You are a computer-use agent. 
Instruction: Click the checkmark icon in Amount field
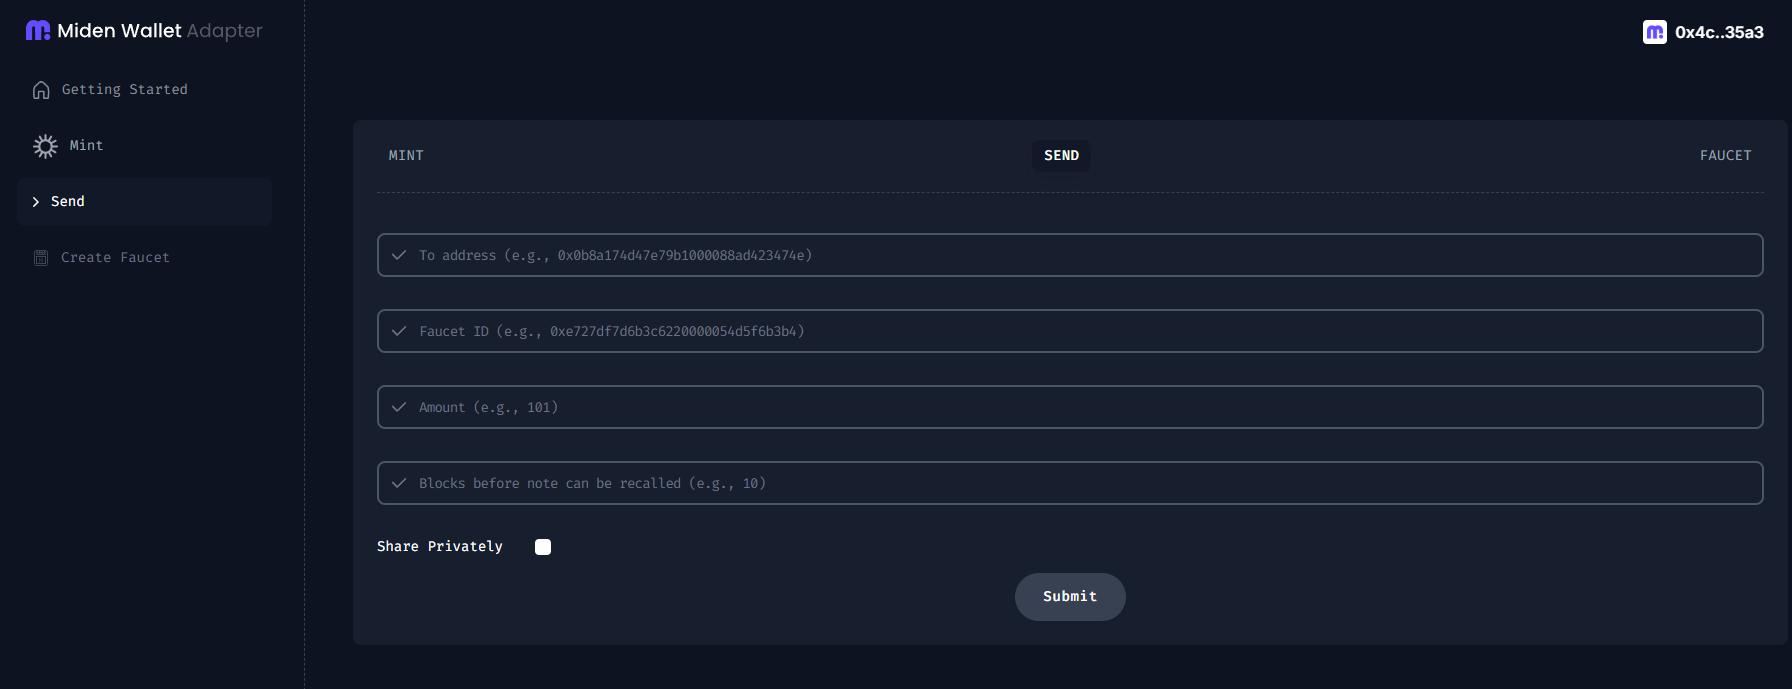(x=399, y=407)
